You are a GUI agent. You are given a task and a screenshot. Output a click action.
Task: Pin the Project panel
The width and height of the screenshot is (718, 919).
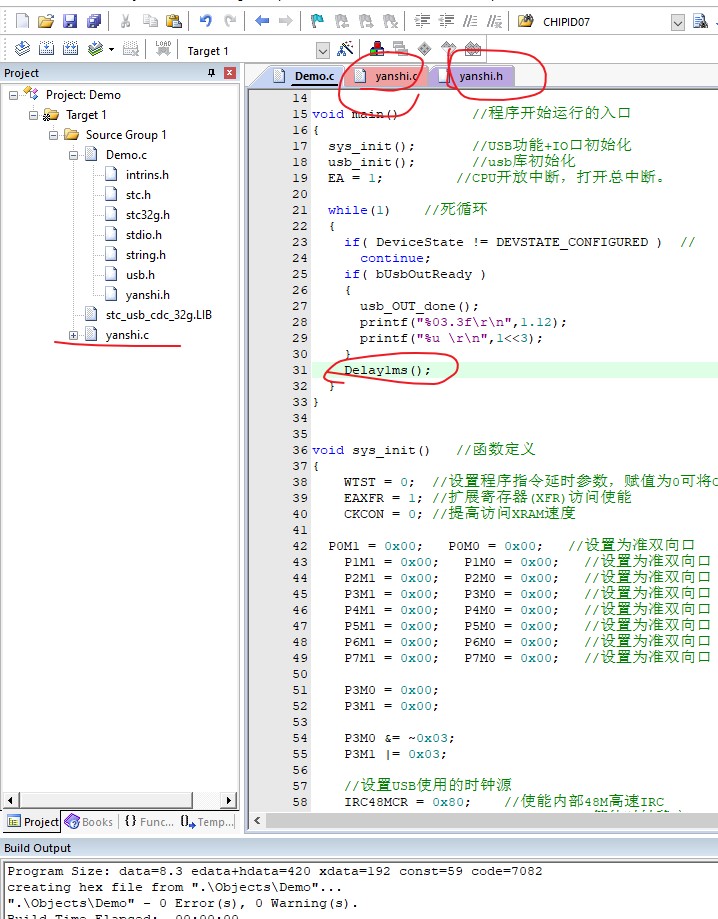[x=212, y=73]
